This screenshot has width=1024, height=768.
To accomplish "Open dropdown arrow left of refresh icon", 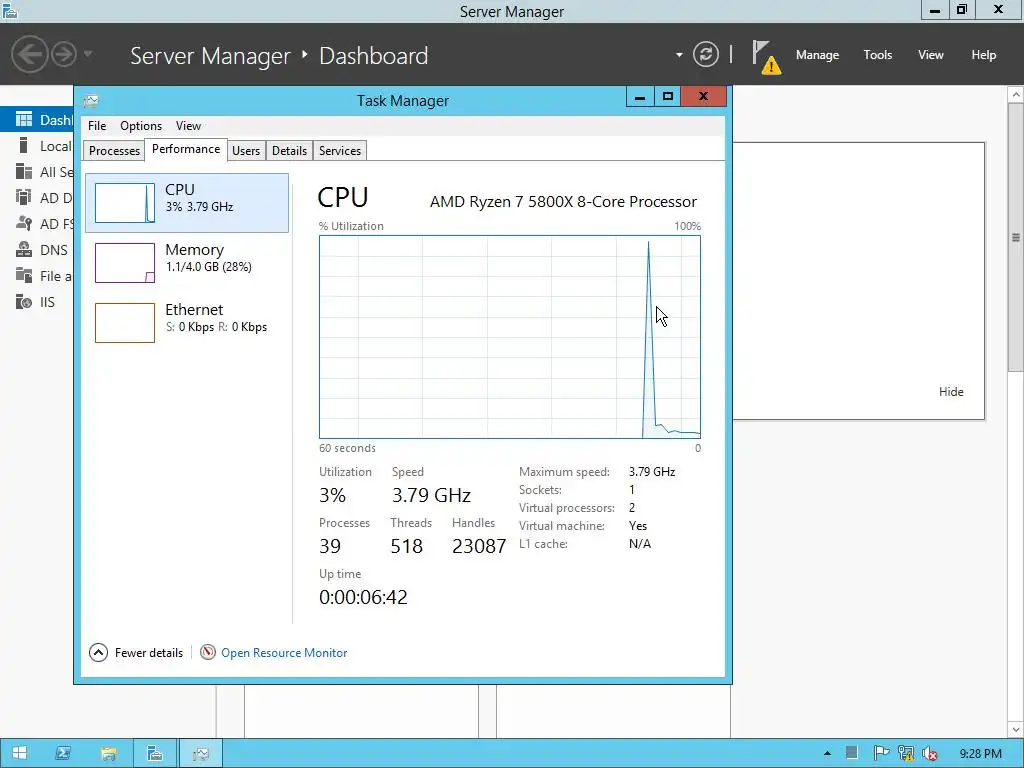I will 679,55.
